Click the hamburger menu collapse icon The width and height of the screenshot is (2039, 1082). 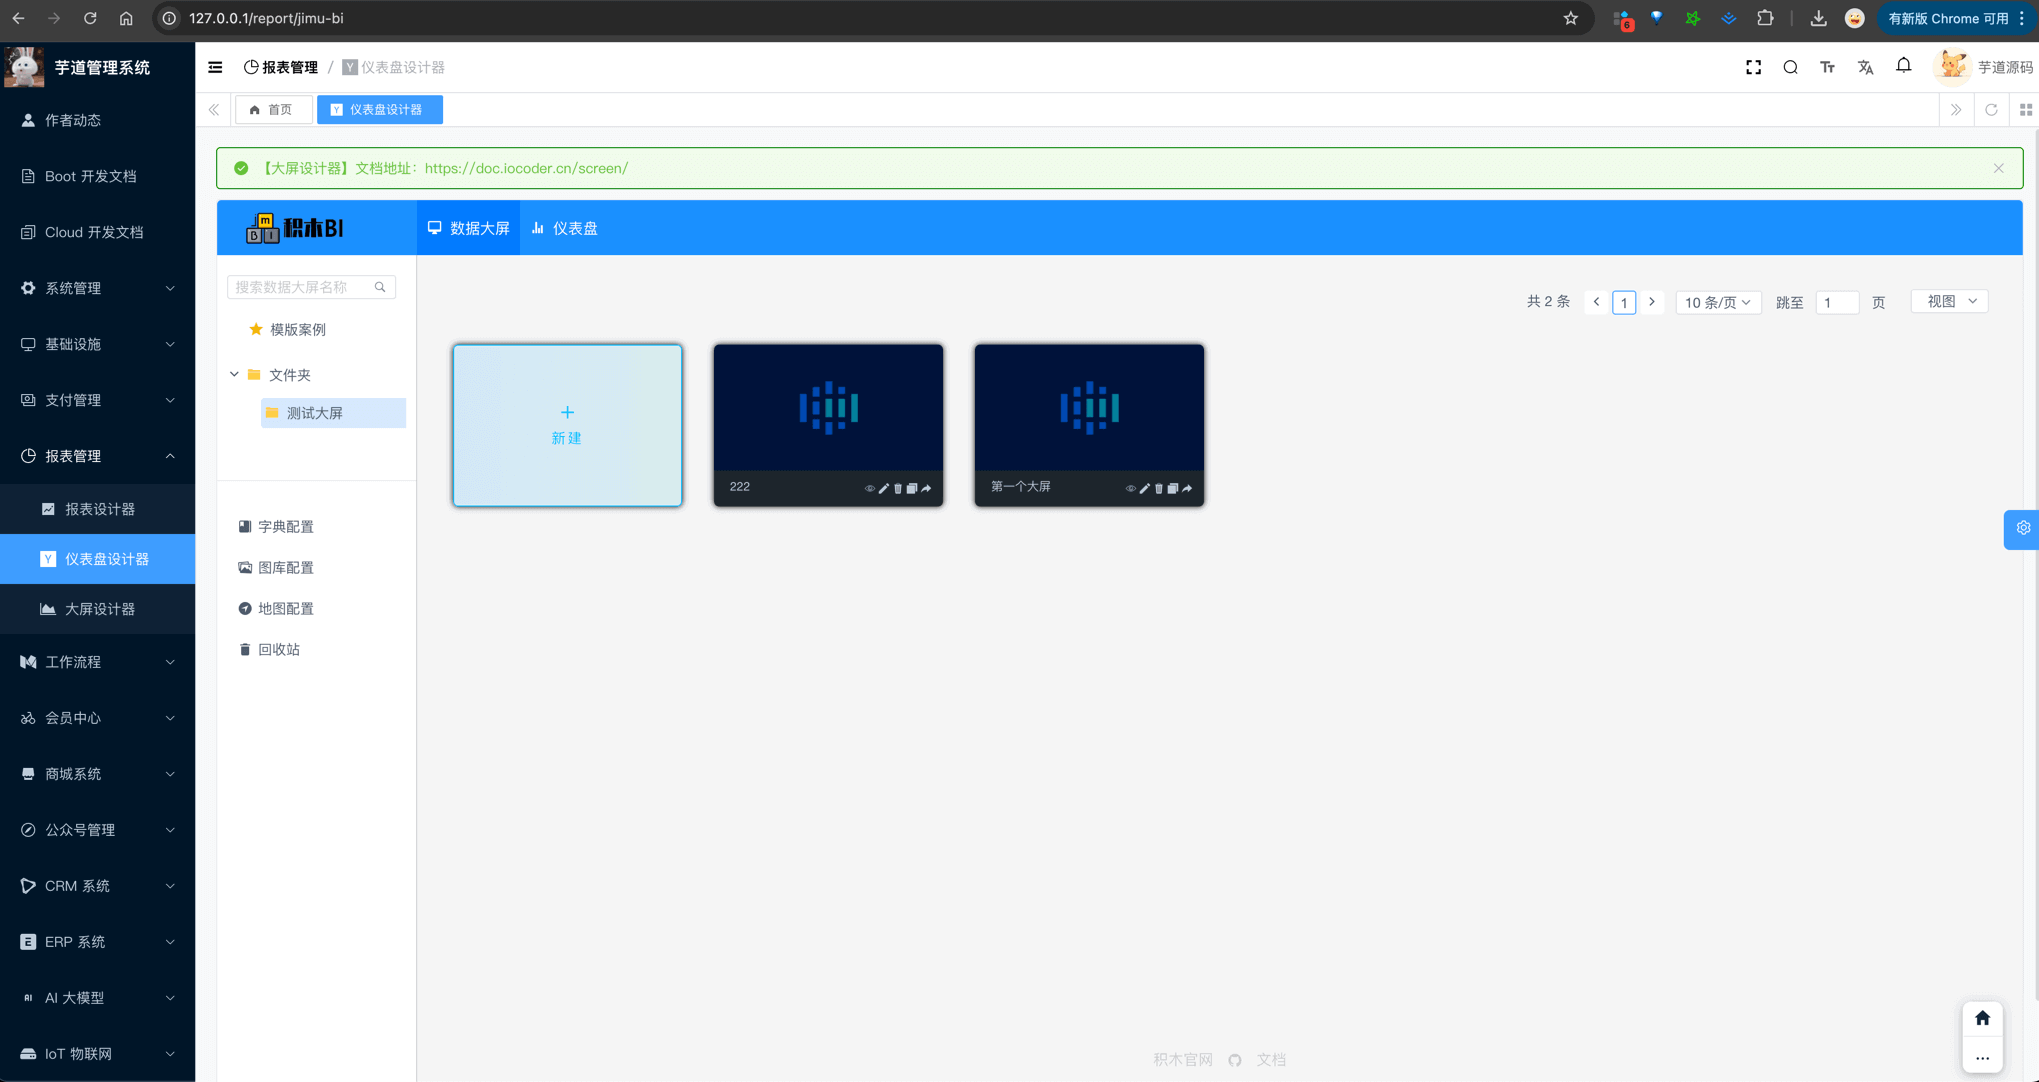point(215,67)
